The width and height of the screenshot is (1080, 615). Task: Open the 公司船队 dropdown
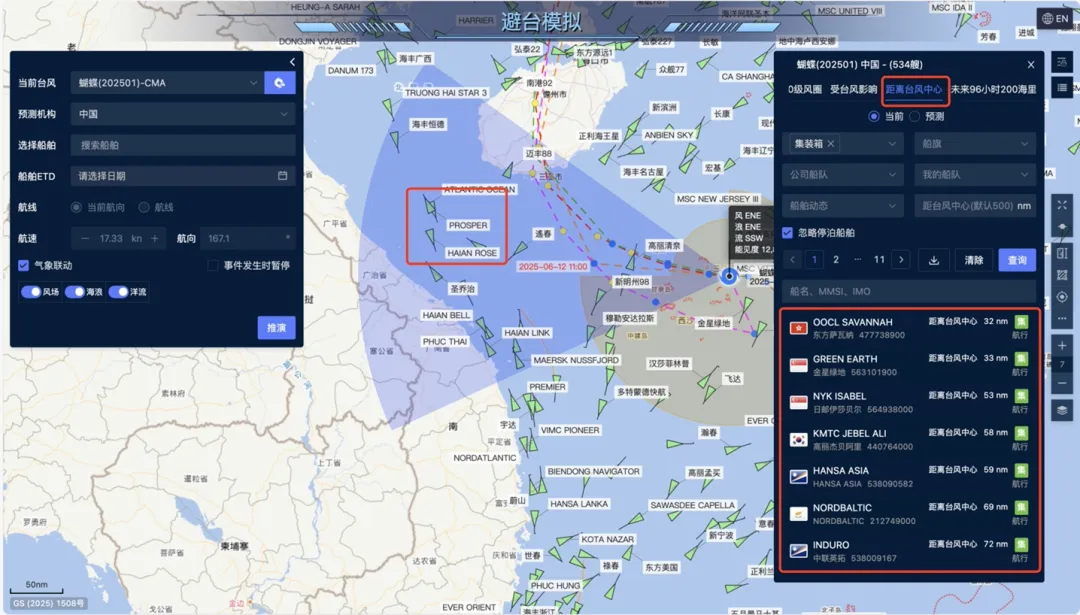842,175
